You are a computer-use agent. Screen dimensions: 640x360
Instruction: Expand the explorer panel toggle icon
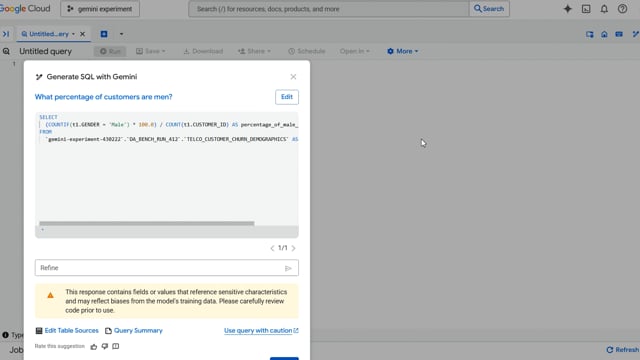point(6,34)
